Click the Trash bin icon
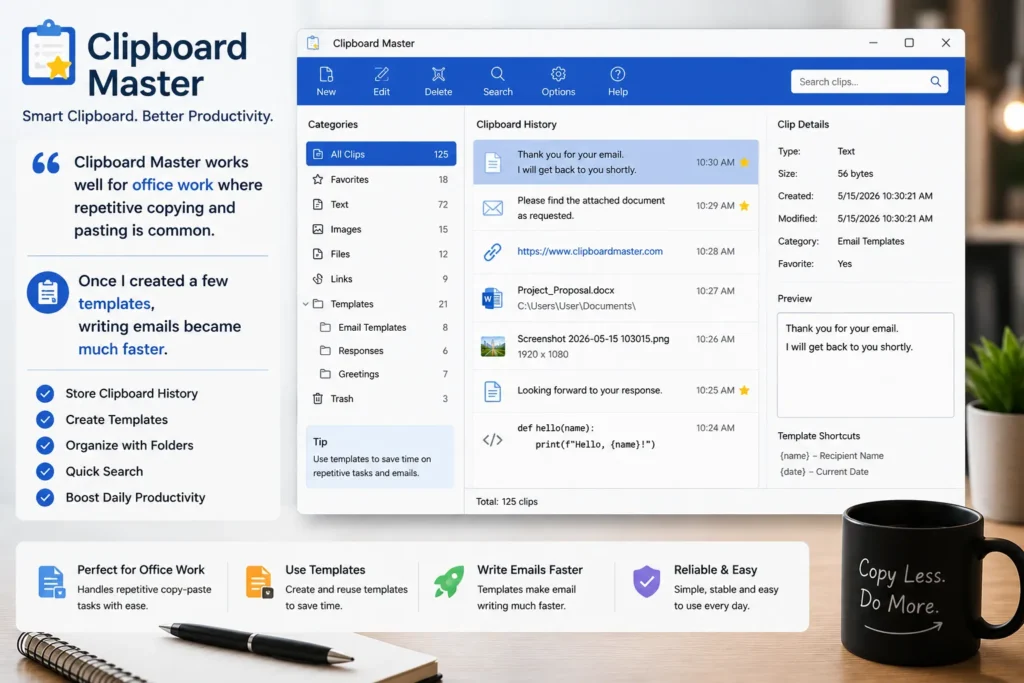This screenshot has height=683, width=1024. click(x=317, y=398)
